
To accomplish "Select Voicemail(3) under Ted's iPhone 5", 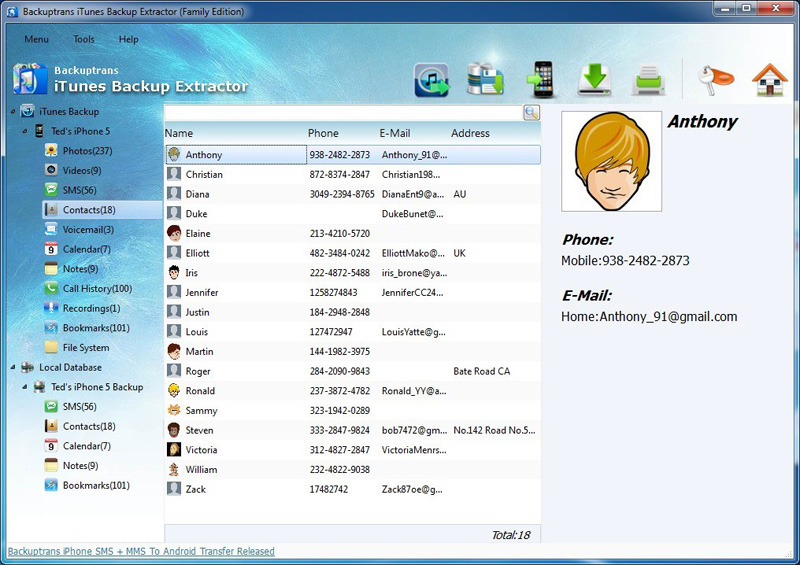I will (x=88, y=229).
